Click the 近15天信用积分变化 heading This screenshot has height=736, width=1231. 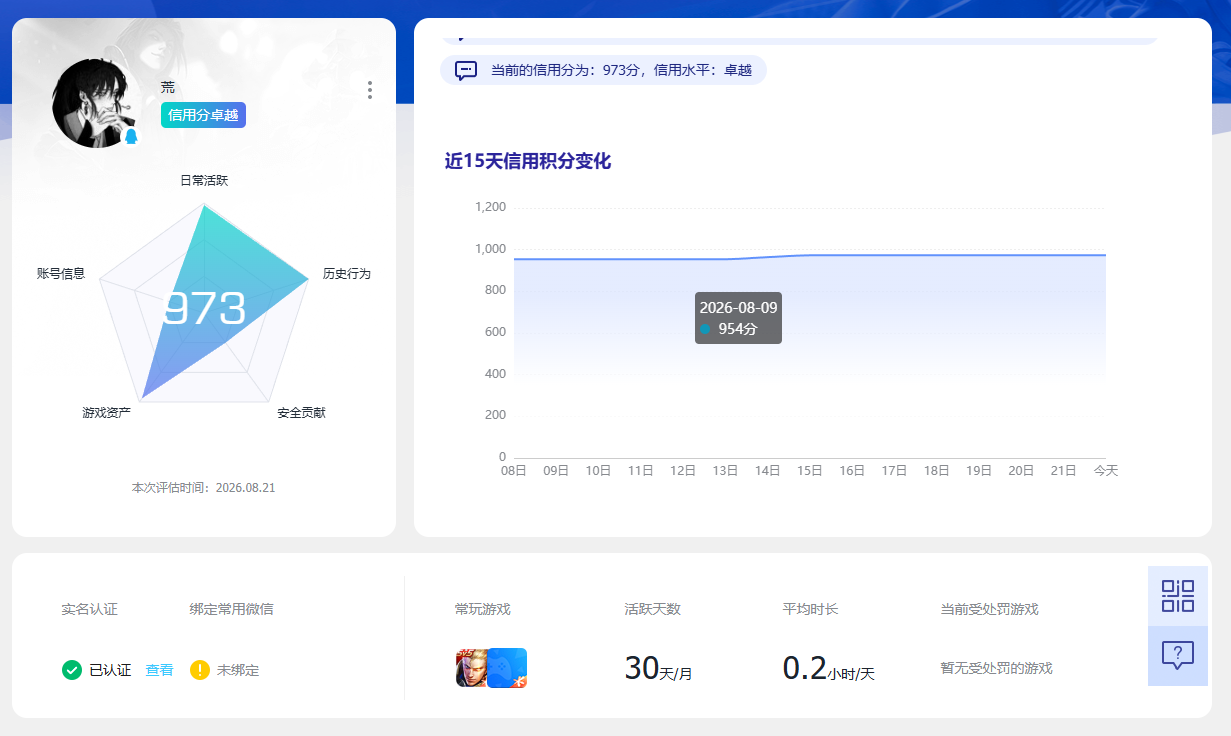pyautogui.click(x=527, y=161)
